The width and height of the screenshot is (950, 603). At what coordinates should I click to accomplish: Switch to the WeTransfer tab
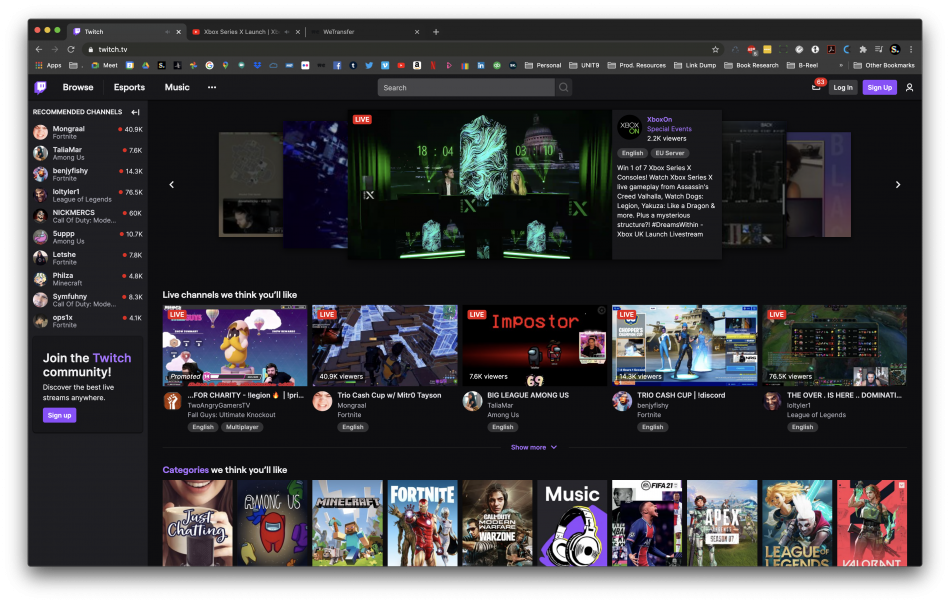[364, 32]
